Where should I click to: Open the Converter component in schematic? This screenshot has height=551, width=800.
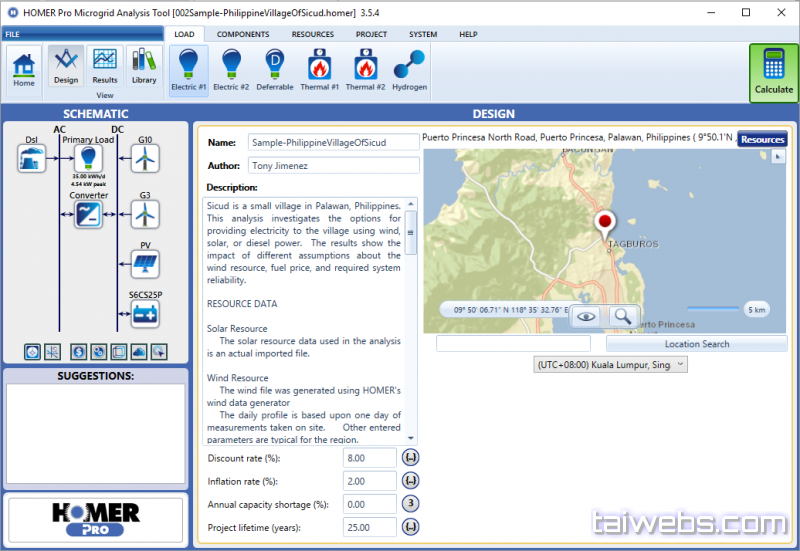pyautogui.click(x=89, y=213)
